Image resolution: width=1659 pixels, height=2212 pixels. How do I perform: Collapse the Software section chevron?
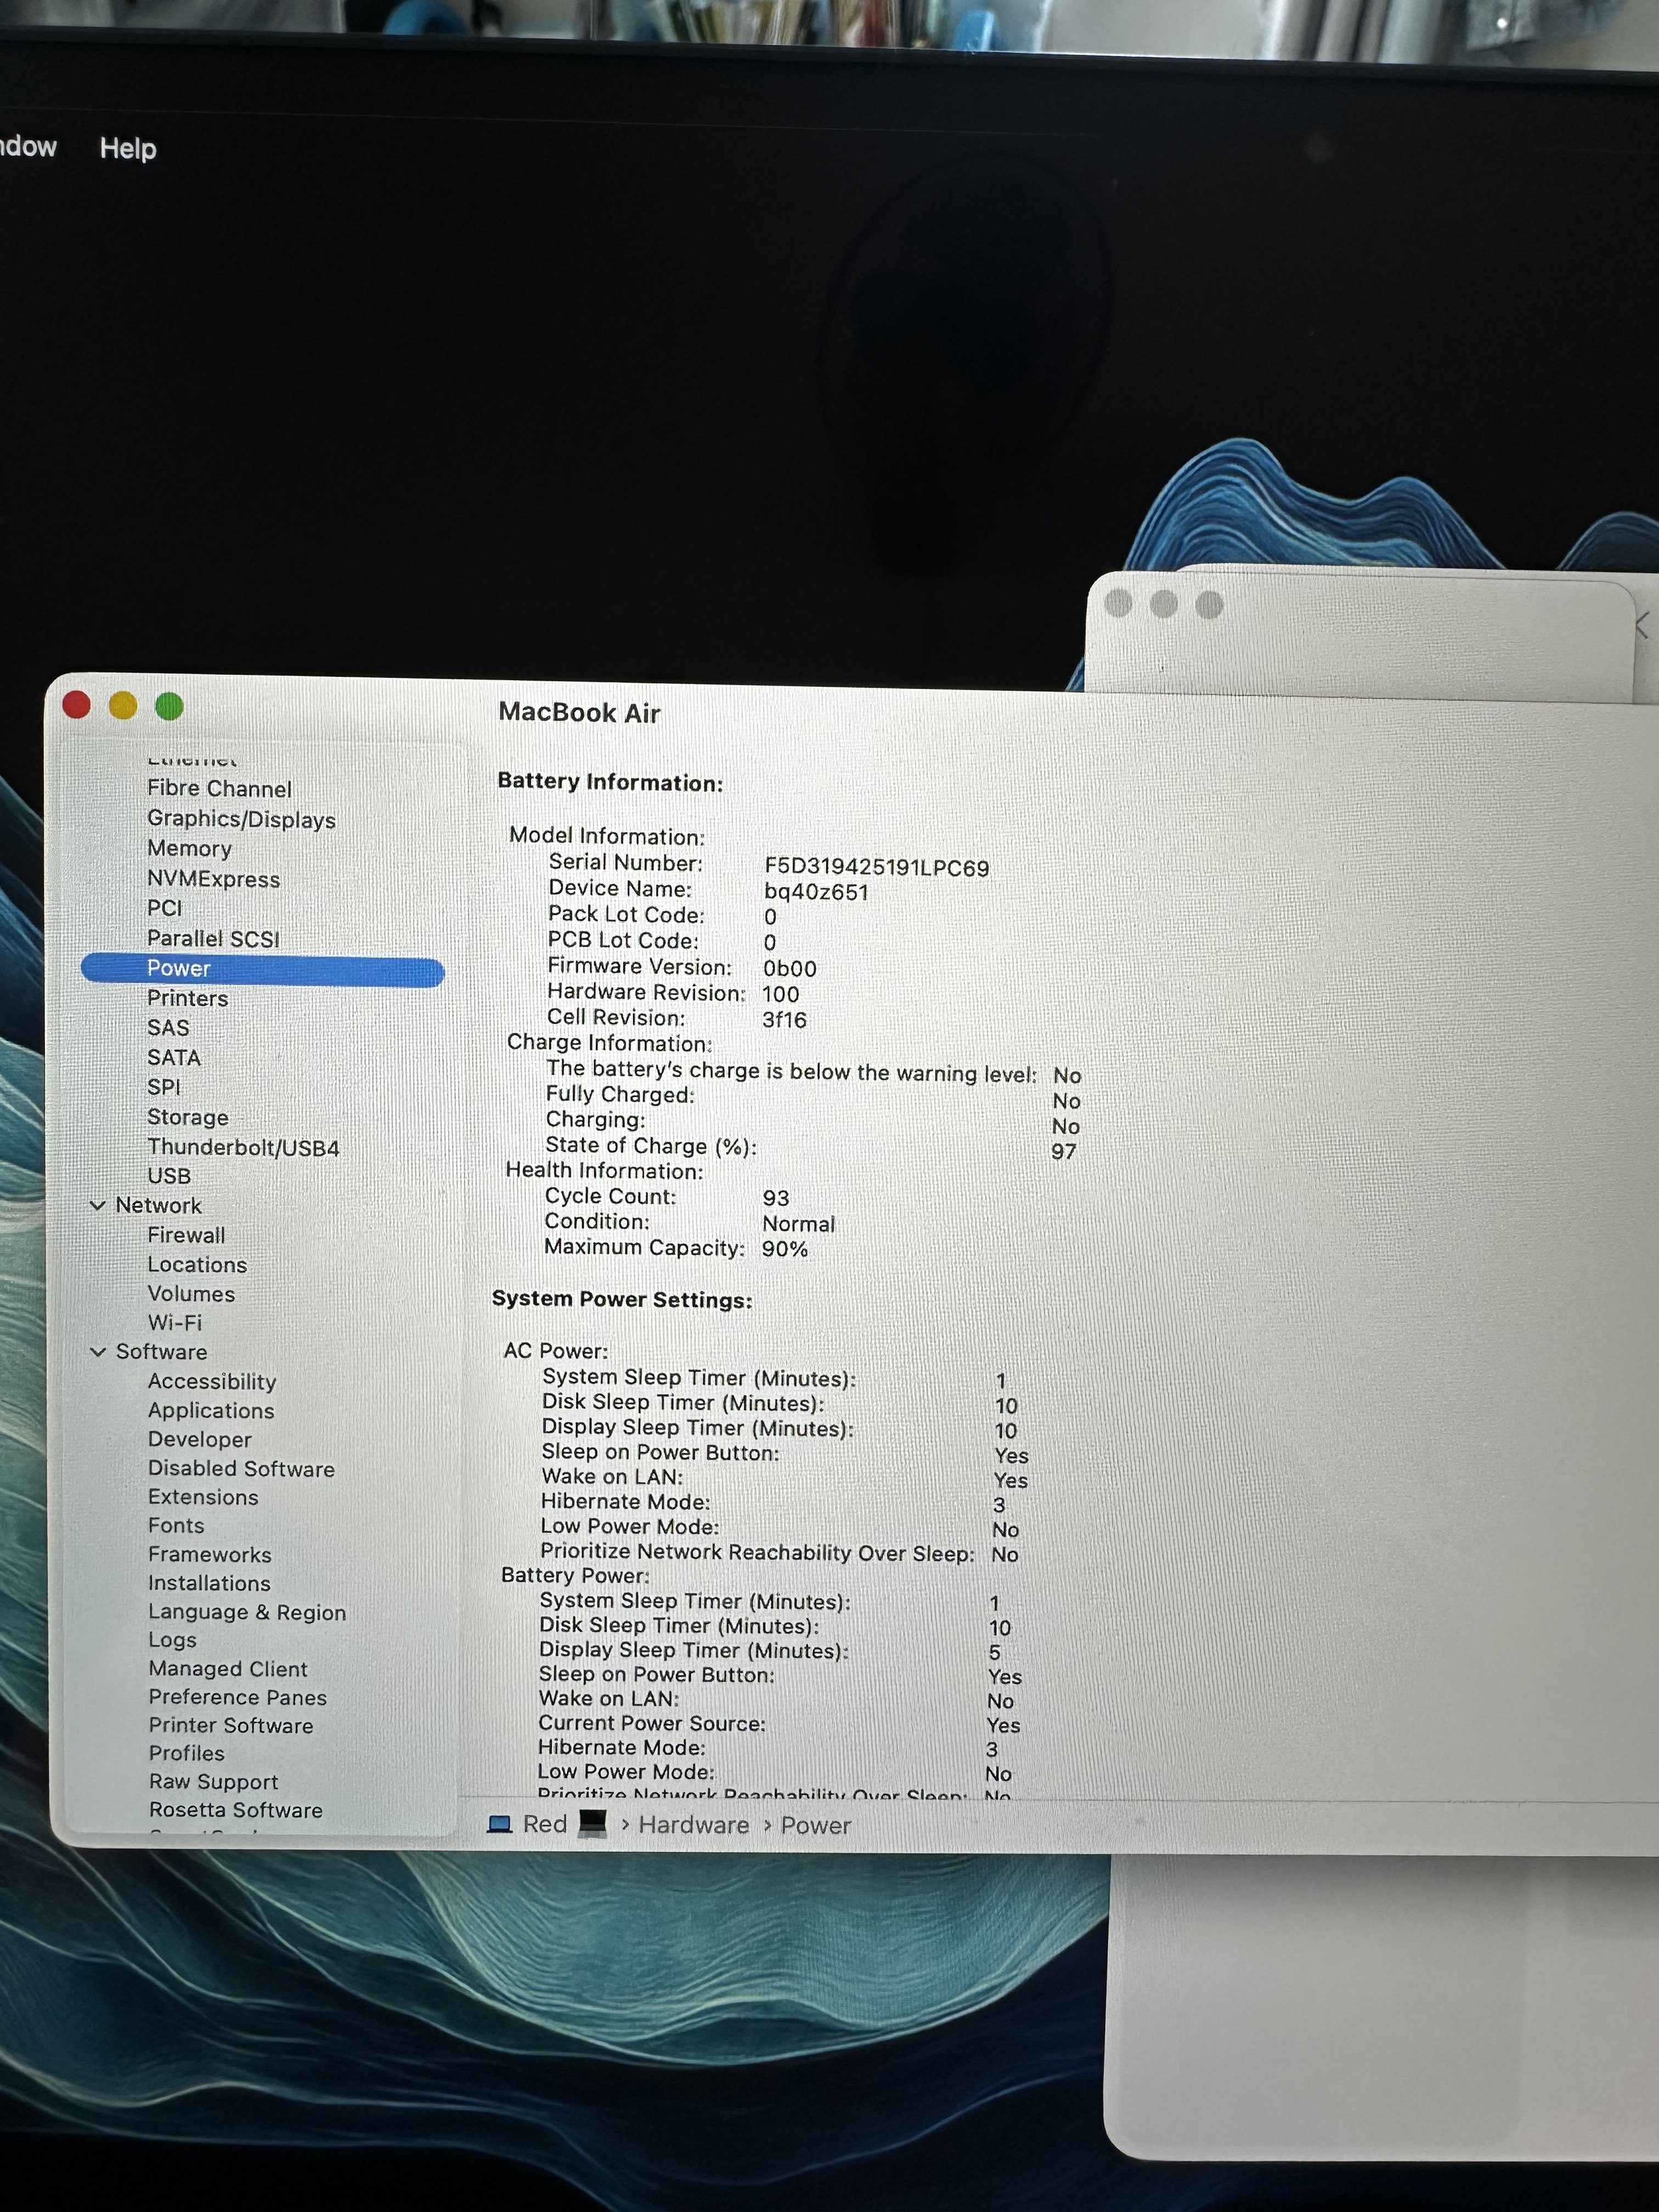[98, 1351]
